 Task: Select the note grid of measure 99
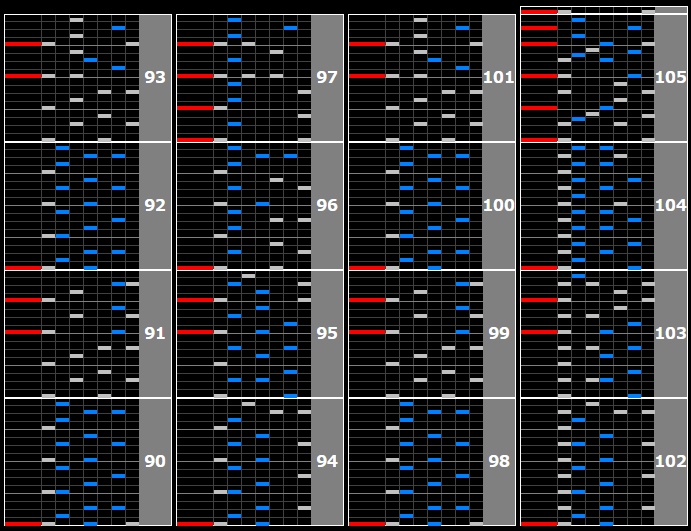[416, 334]
